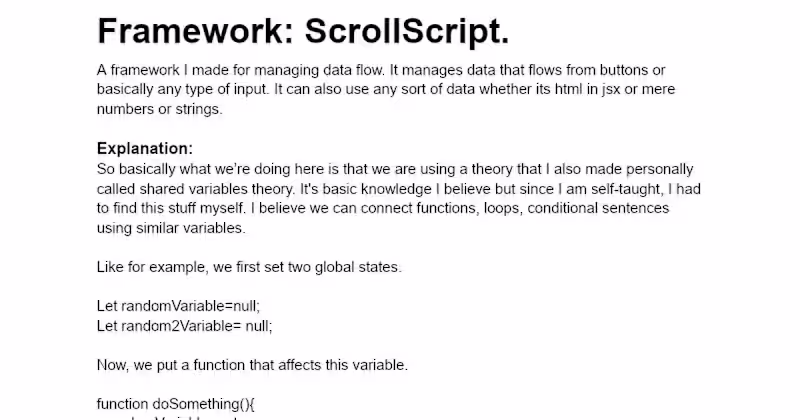Click the "Let random2Variable= null;" code line
The width and height of the screenshot is (800, 420).
pos(185,325)
